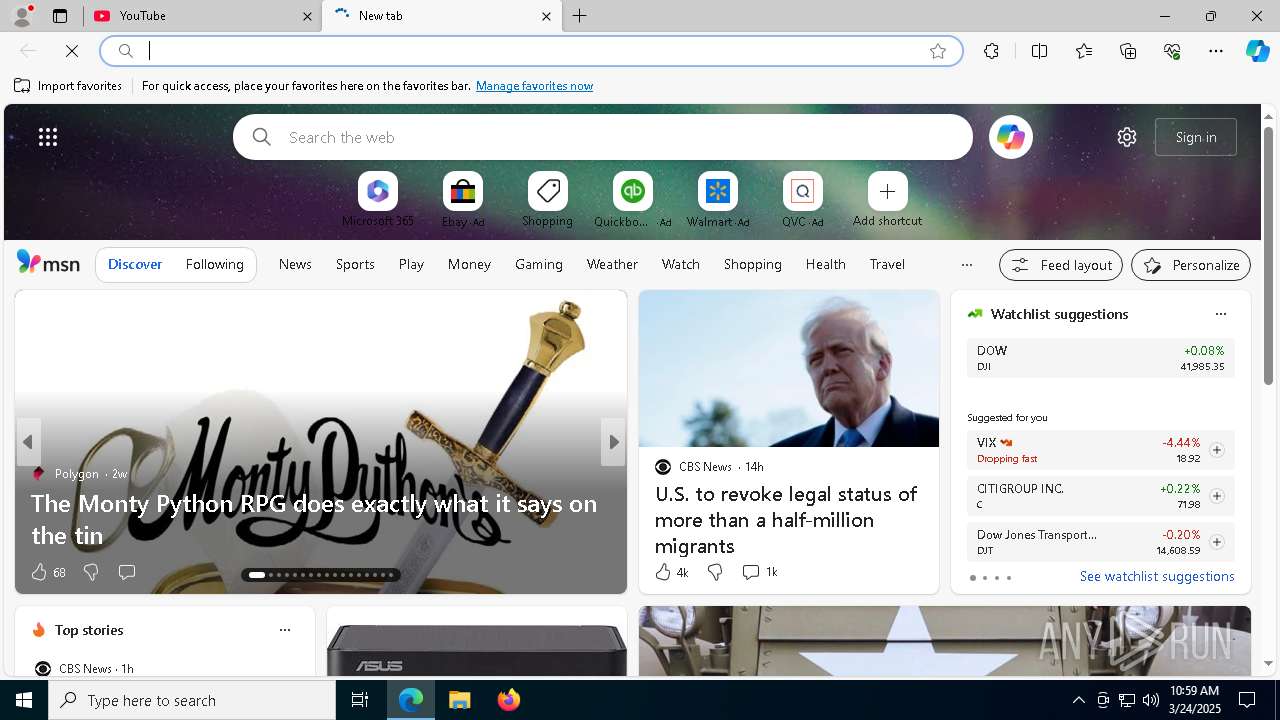Open the QVC shortcut
The width and height of the screenshot is (1280, 720).
[x=802, y=200]
